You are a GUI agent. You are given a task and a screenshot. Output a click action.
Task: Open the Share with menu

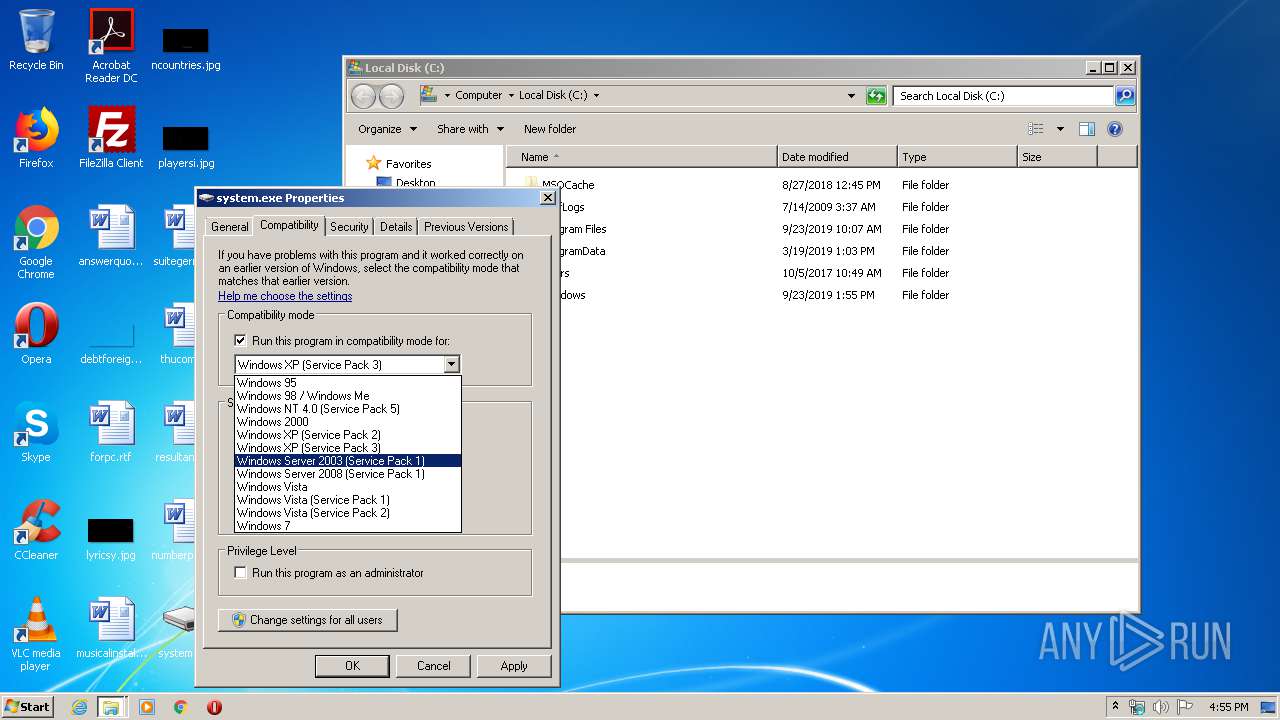(x=470, y=129)
